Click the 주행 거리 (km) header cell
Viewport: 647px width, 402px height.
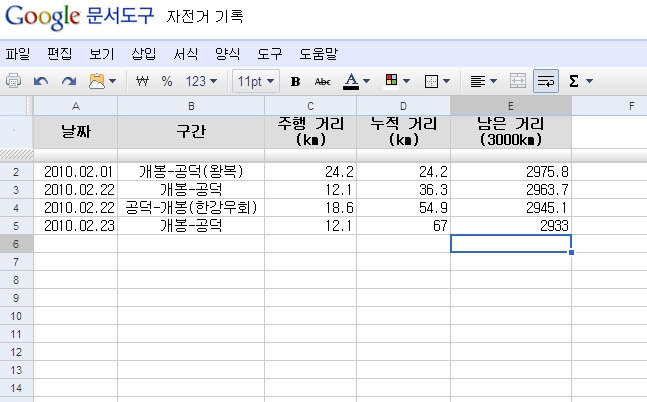(x=311, y=132)
